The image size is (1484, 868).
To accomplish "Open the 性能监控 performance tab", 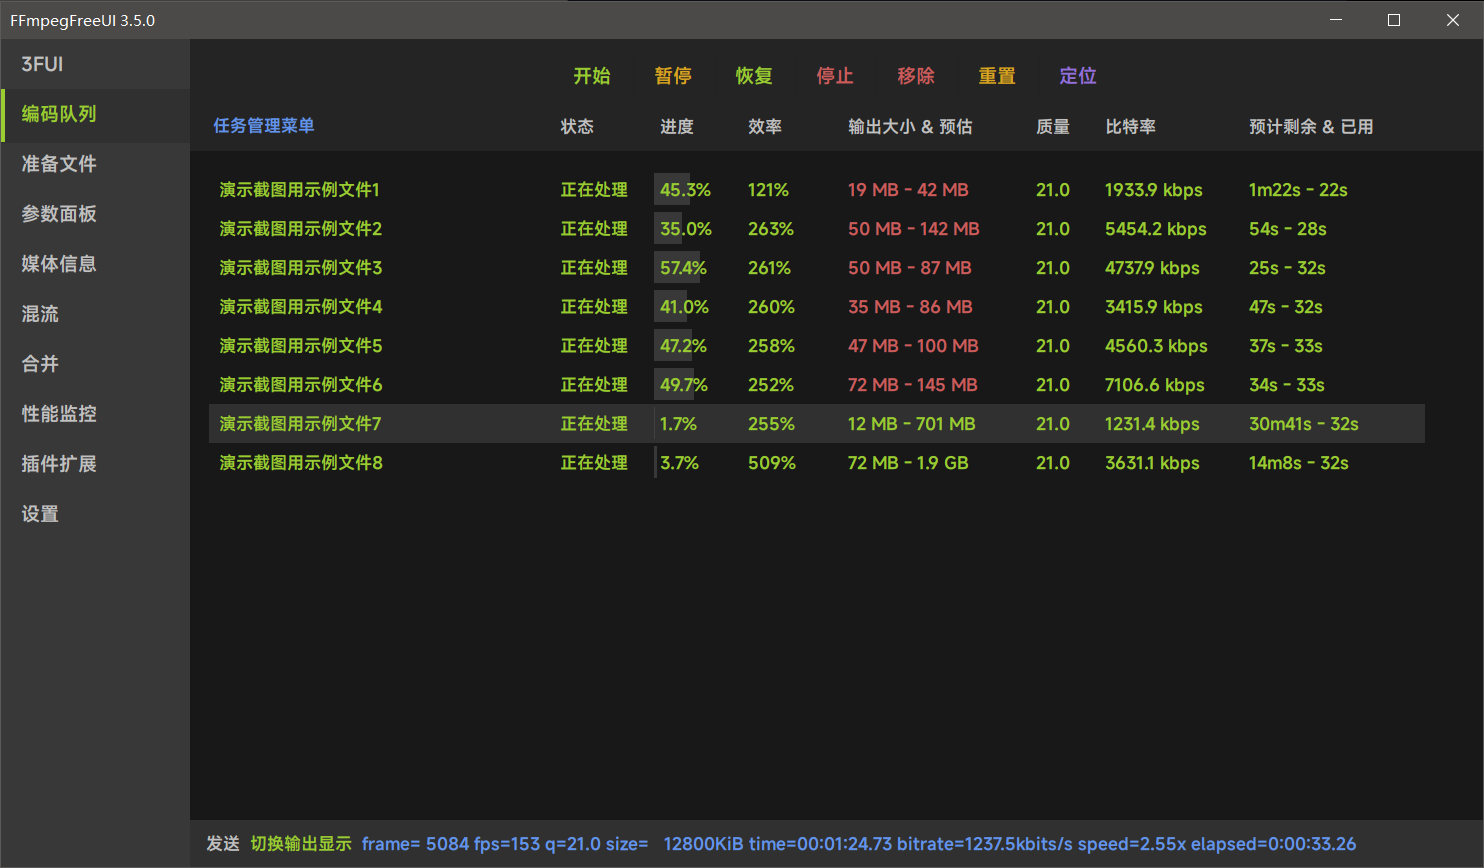I will pos(59,414).
